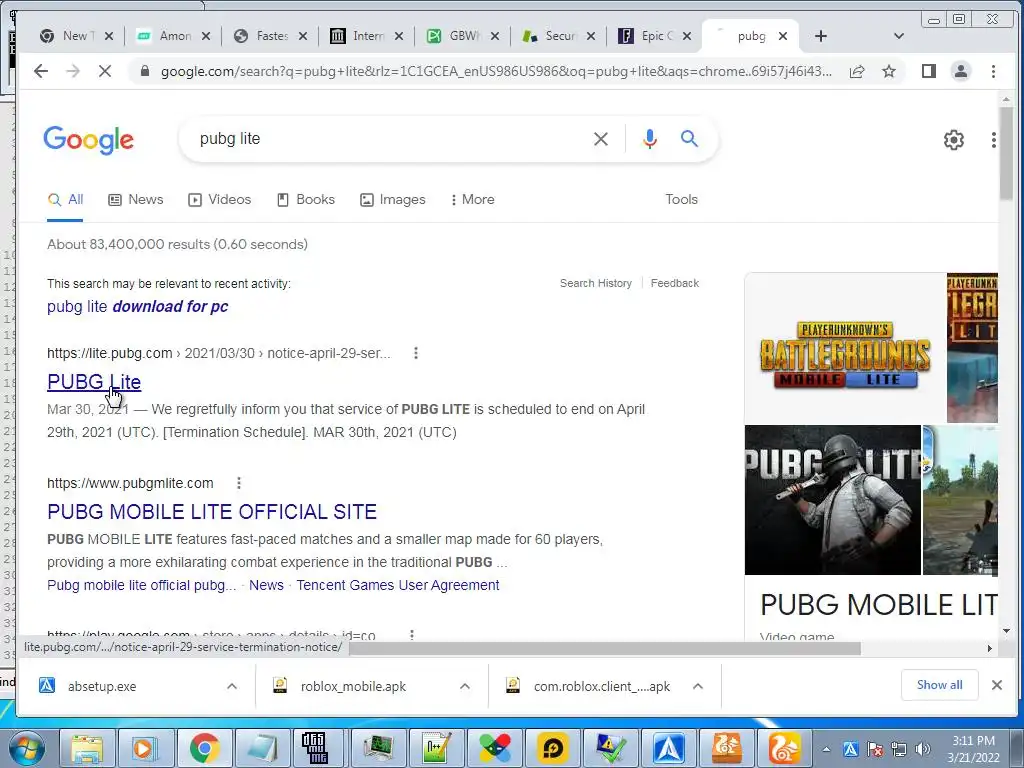Image resolution: width=1024 pixels, height=768 pixels.
Task: Open Google search settings gear
Action: (953, 140)
